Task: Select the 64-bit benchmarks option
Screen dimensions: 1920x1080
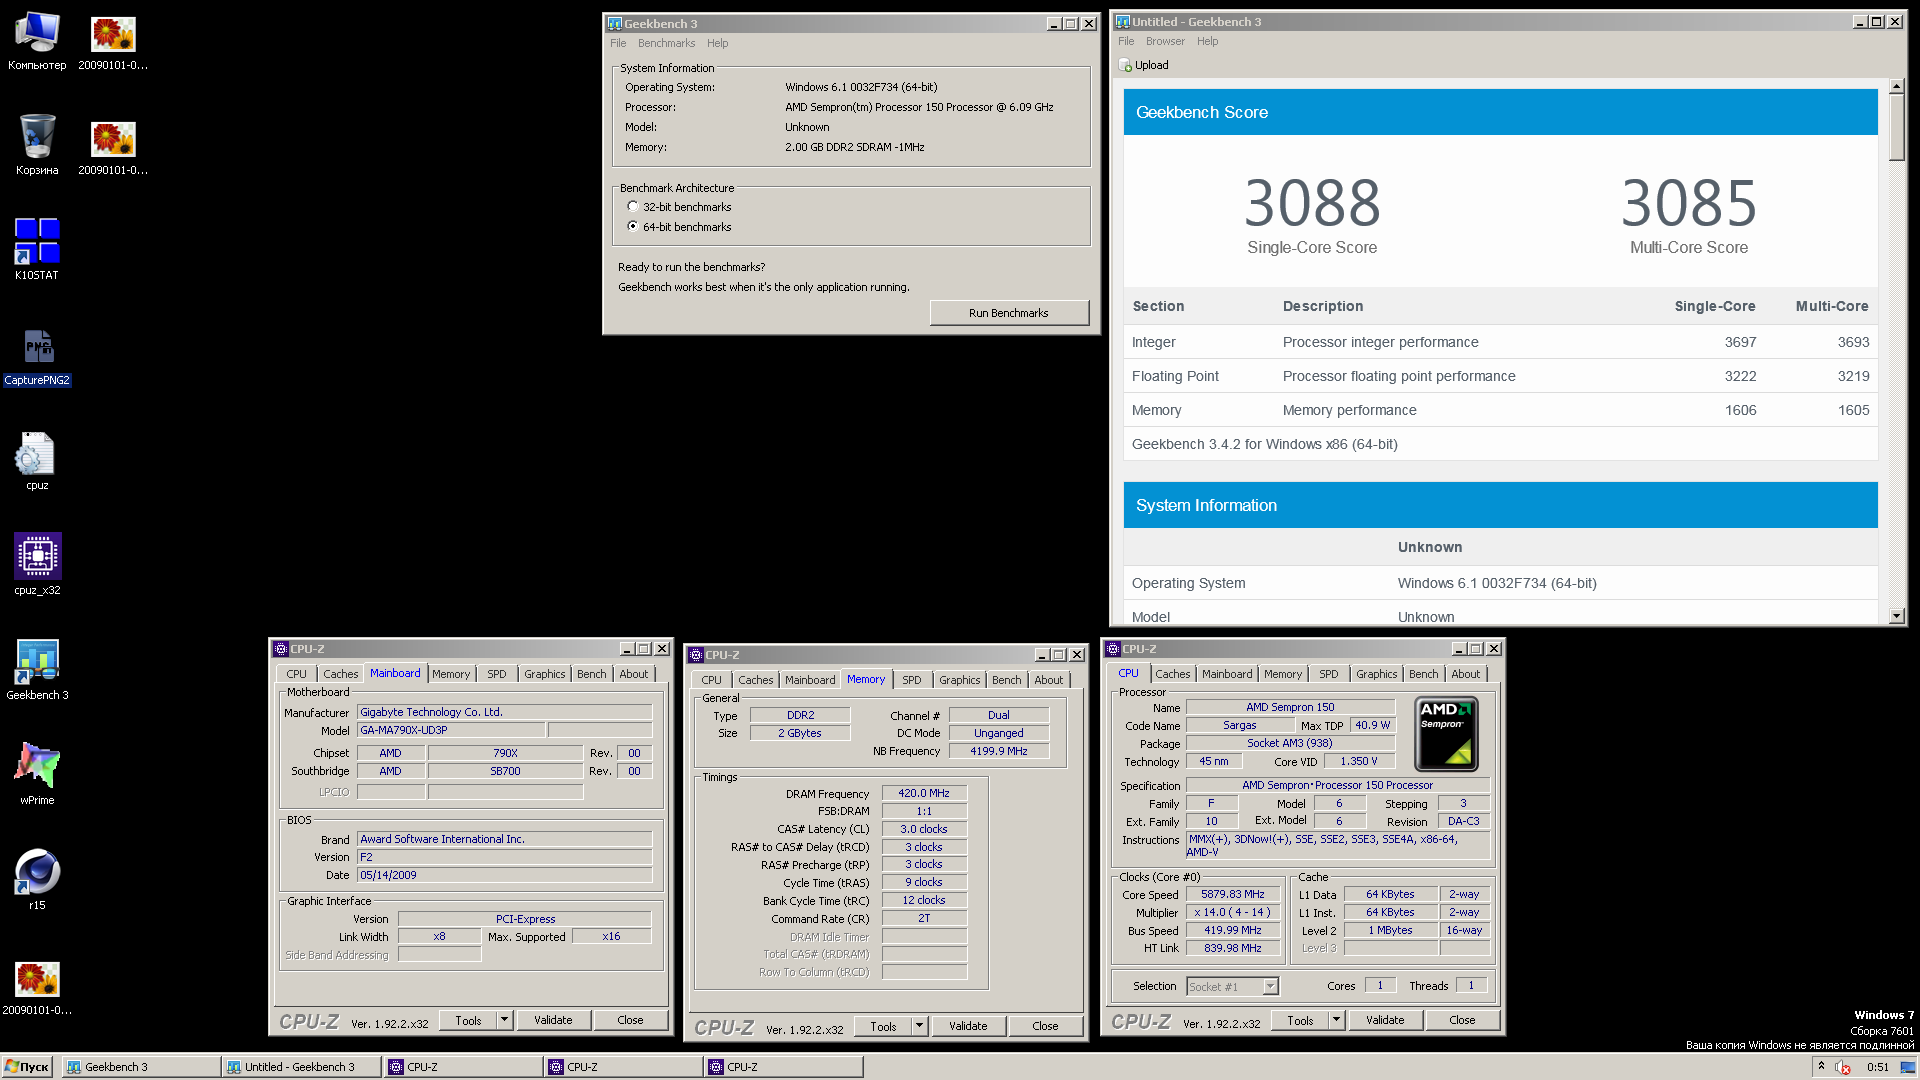Action: (633, 227)
